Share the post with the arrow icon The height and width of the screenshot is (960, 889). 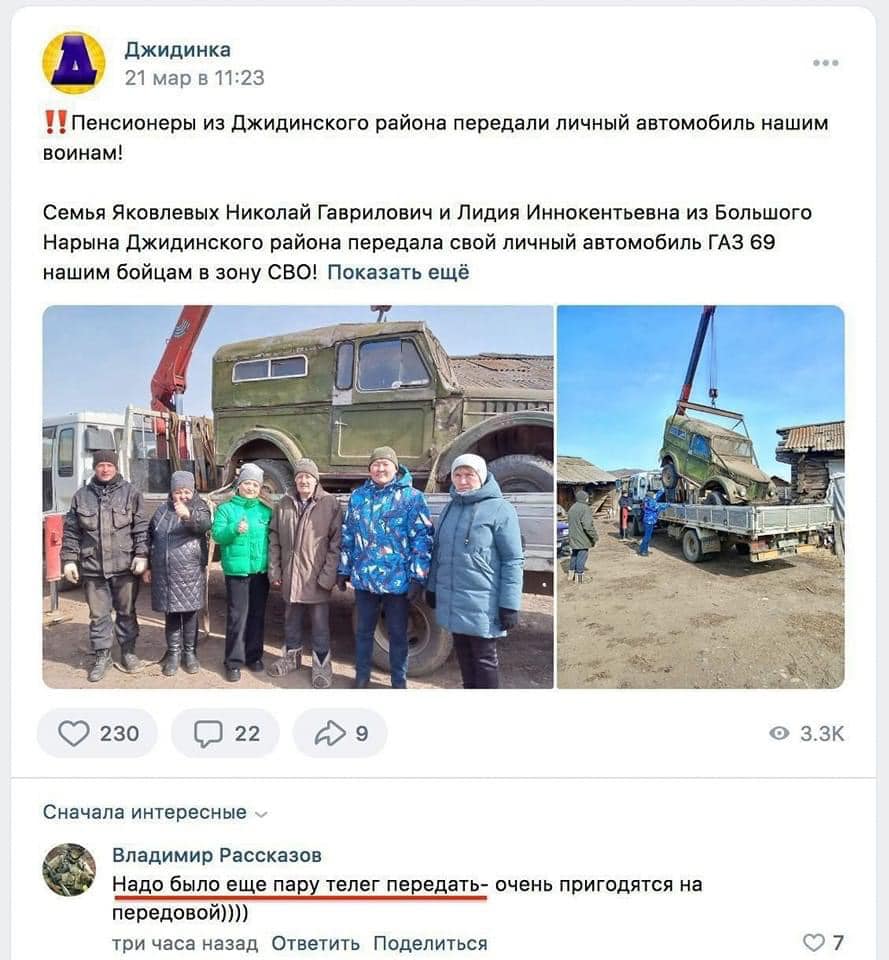tap(330, 733)
